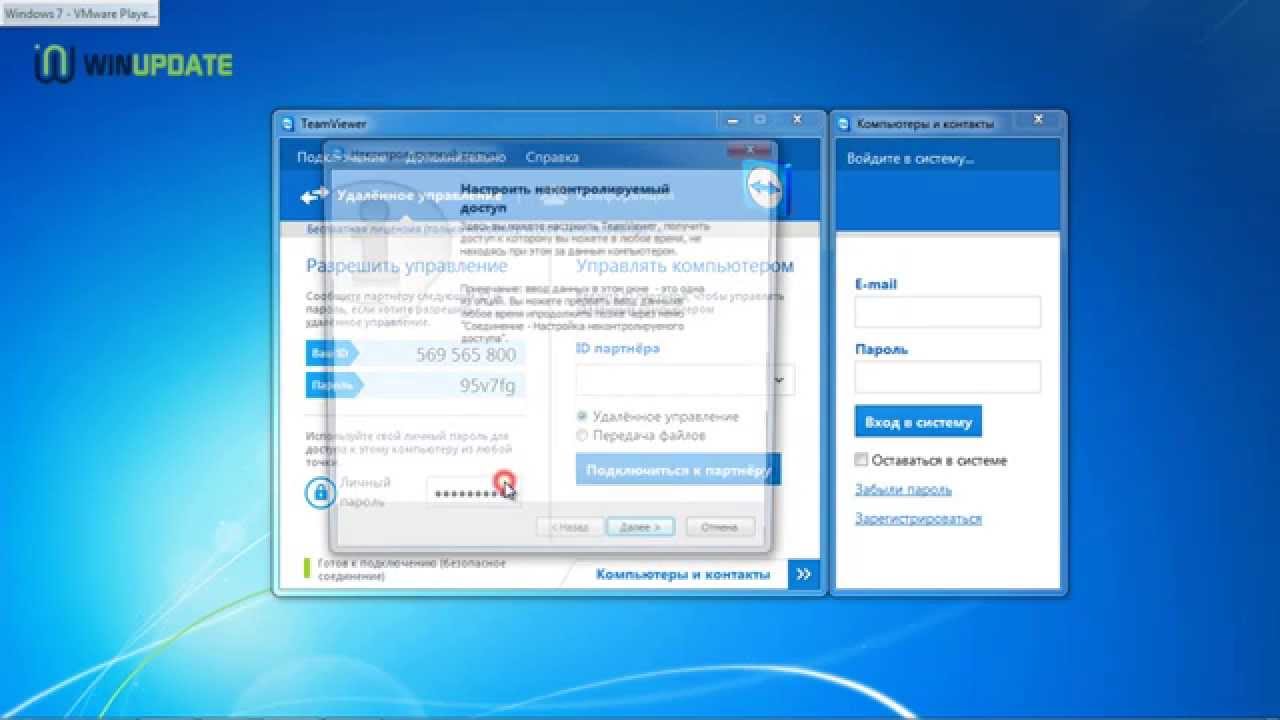The height and width of the screenshot is (720, 1280).
Task: Focus the E-mail input field
Action: pos(948,312)
